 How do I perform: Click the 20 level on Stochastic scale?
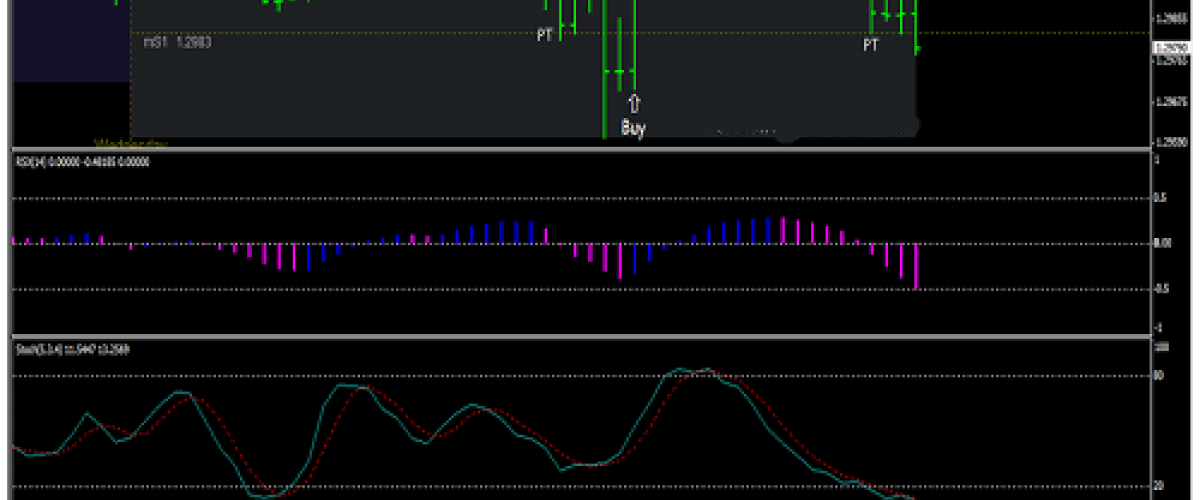click(1159, 486)
